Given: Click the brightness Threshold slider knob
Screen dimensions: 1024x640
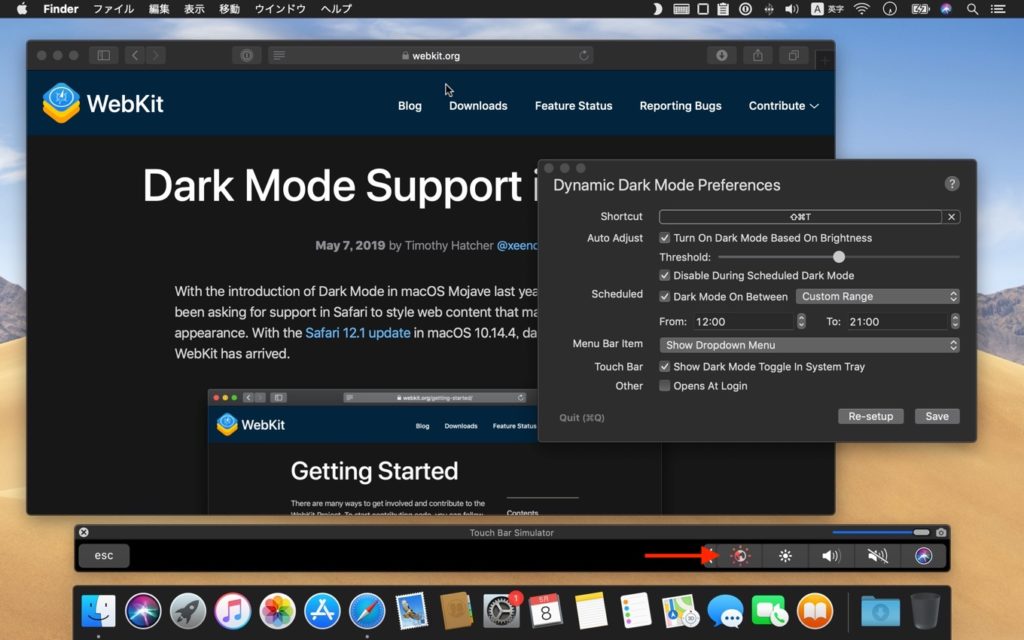Looking at the screenshot, I should coord(839,257).
